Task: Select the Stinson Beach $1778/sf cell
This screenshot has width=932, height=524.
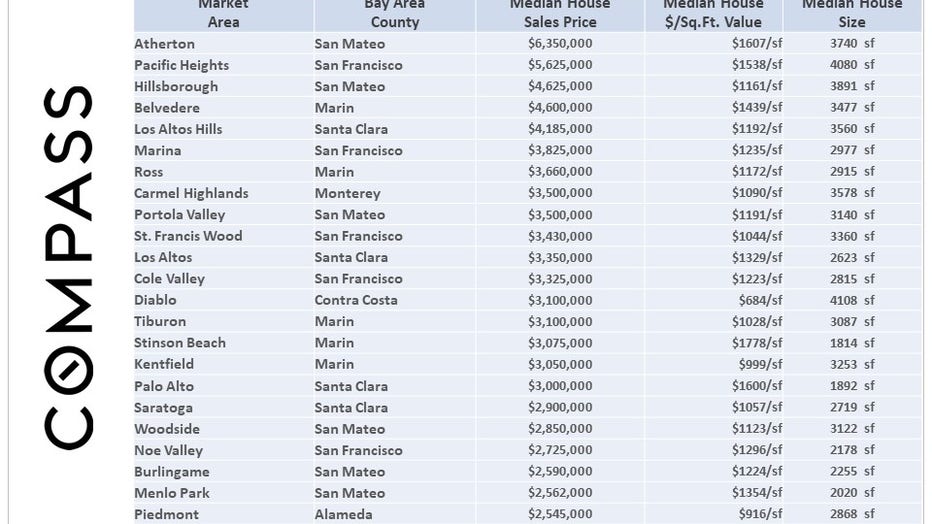Action: 757,343
